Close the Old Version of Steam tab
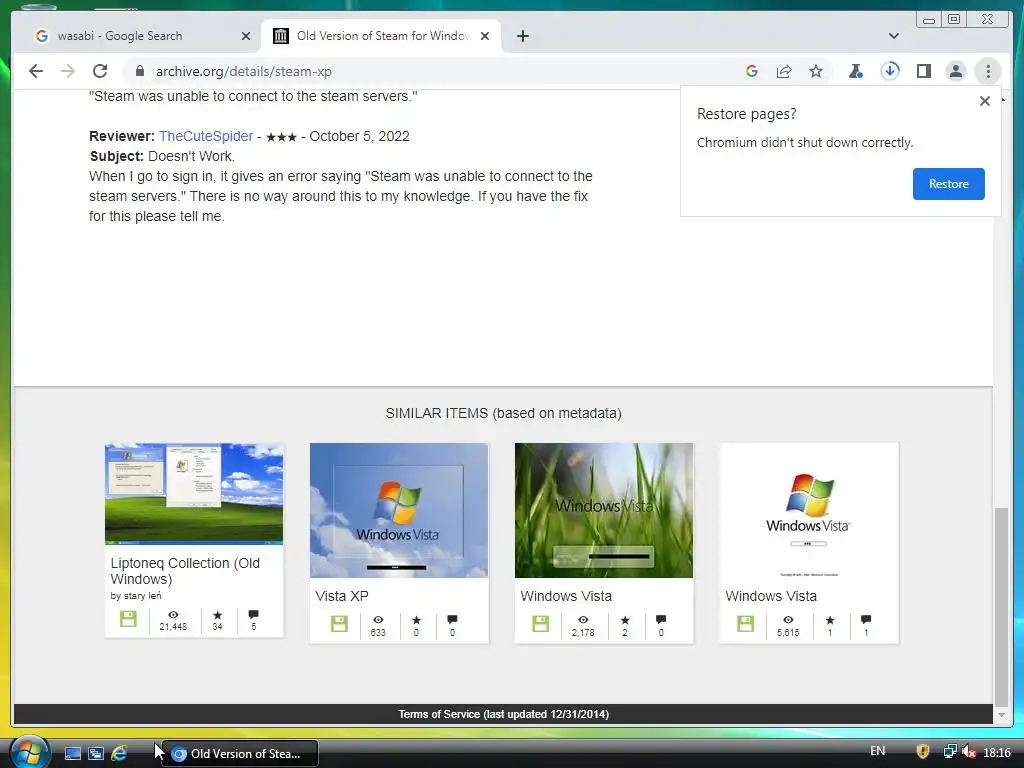1024x768 pixels. tap(485, 36)
